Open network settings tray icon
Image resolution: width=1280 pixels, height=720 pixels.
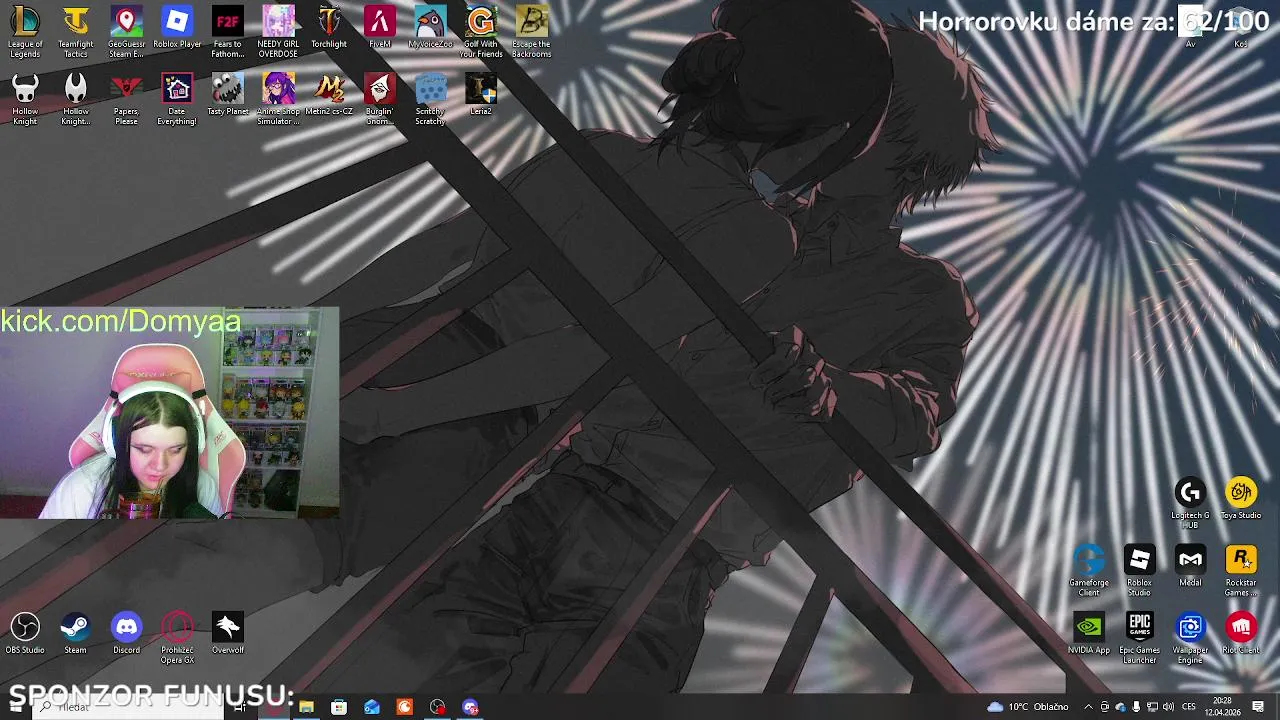click(x=1152, y=707)
